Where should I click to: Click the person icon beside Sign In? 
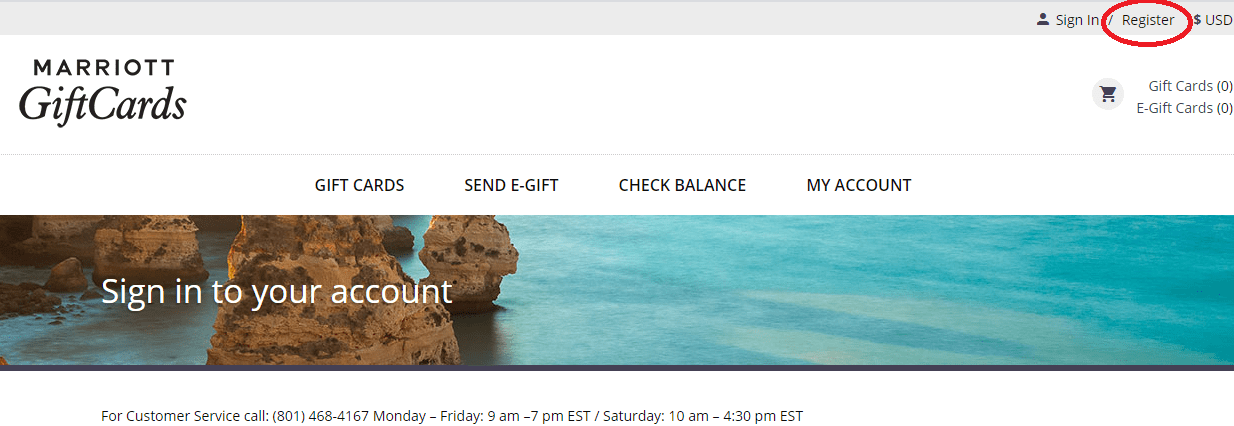[1043, 19]
